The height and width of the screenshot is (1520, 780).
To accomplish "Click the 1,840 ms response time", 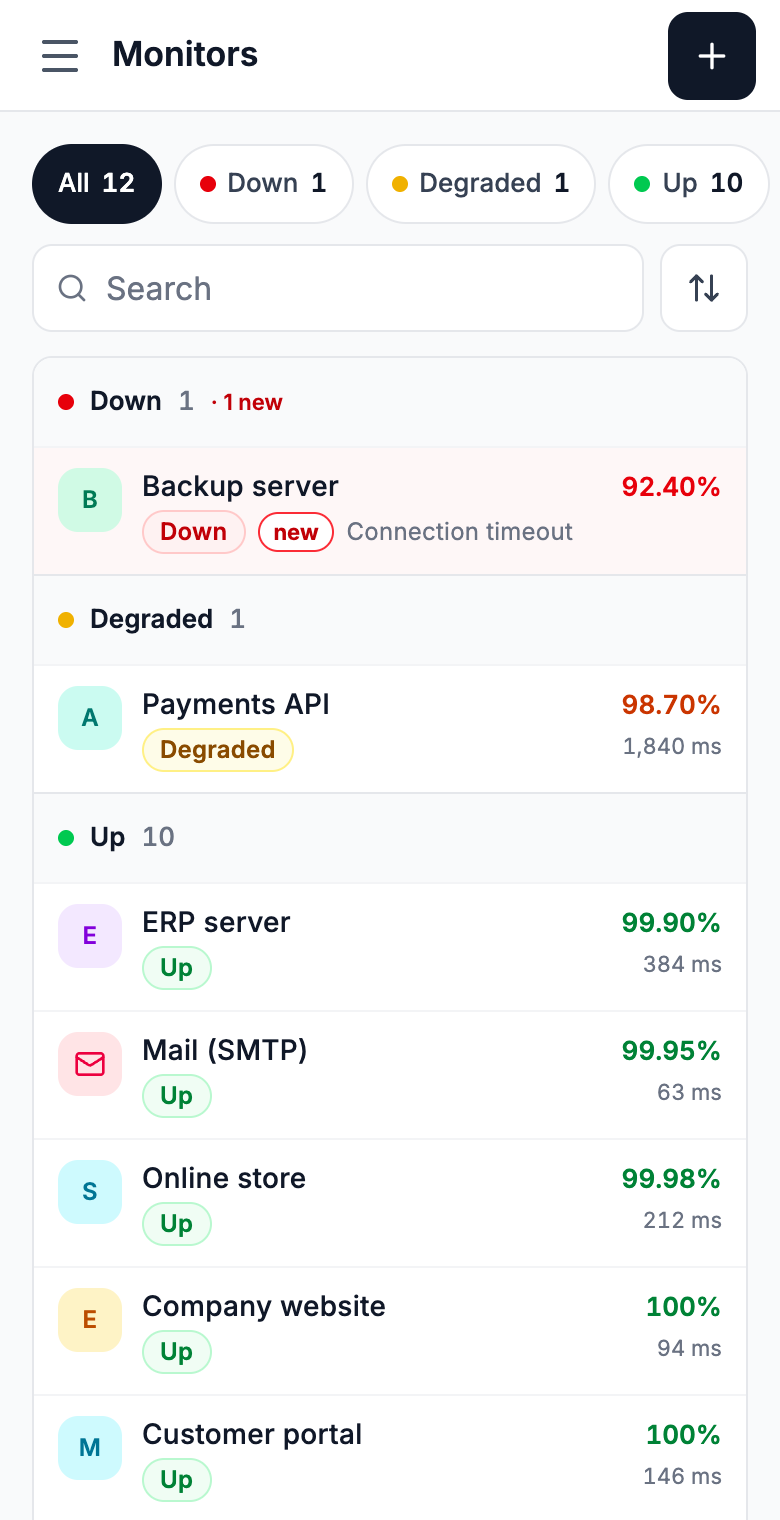I will pos(672,746).
